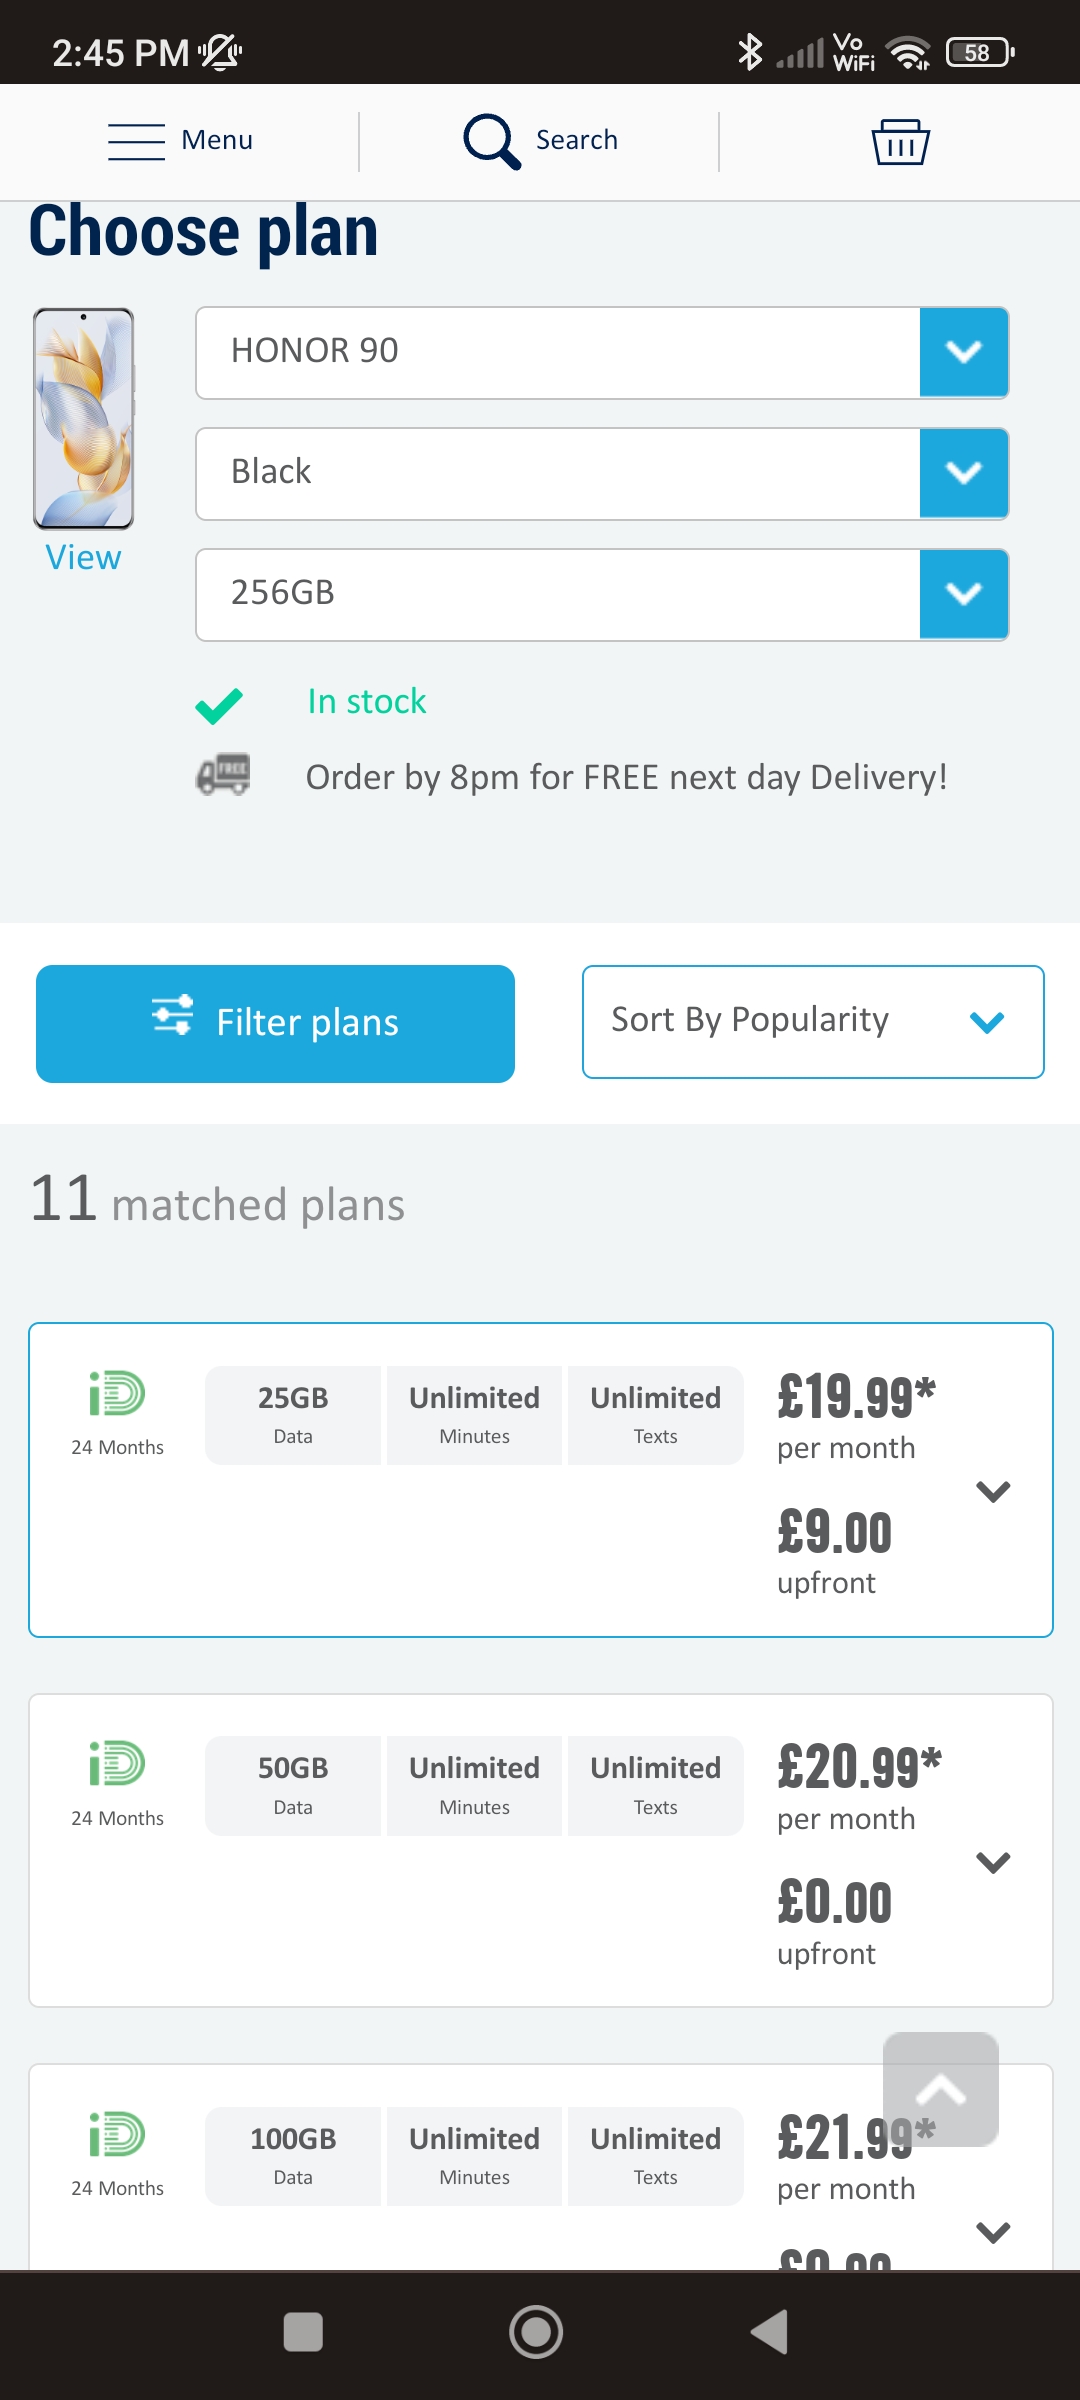The width and height of the screenshot is (1080, 2400).
Task: Tap the Search magnifier icon
Action: pos(491,141)
